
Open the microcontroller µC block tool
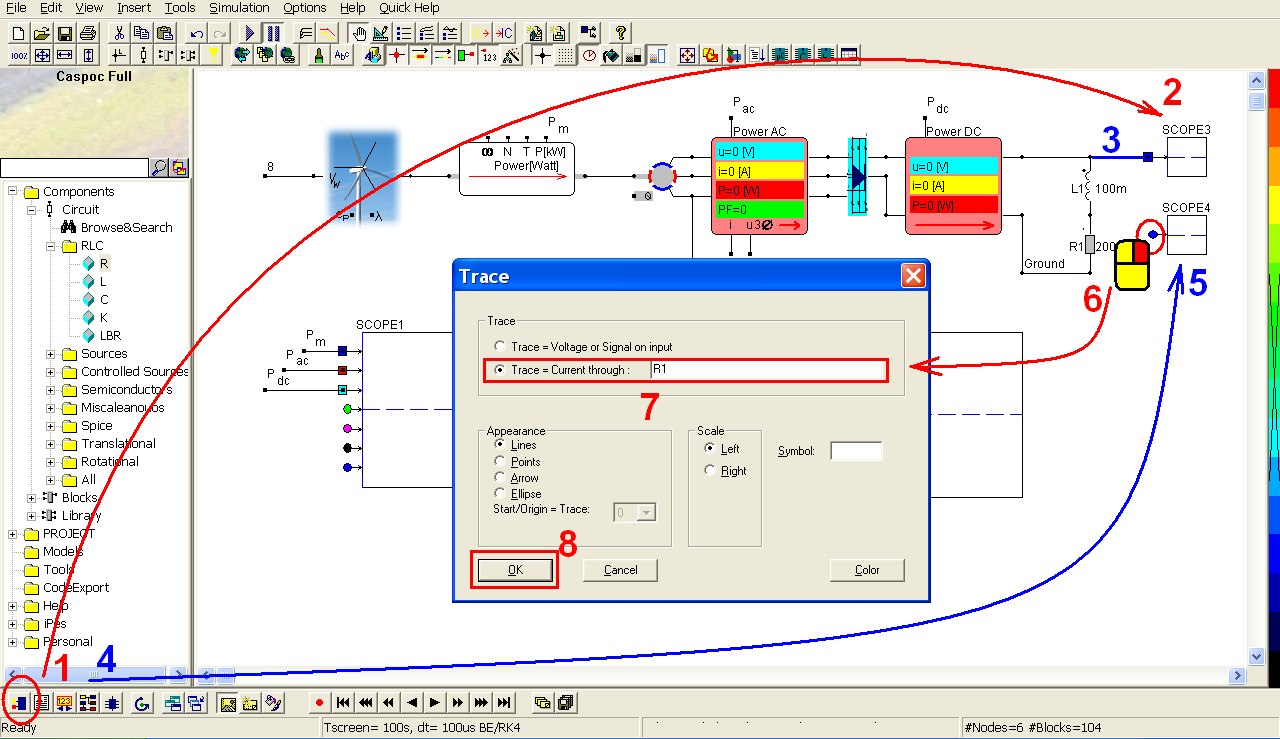(779, 55)
